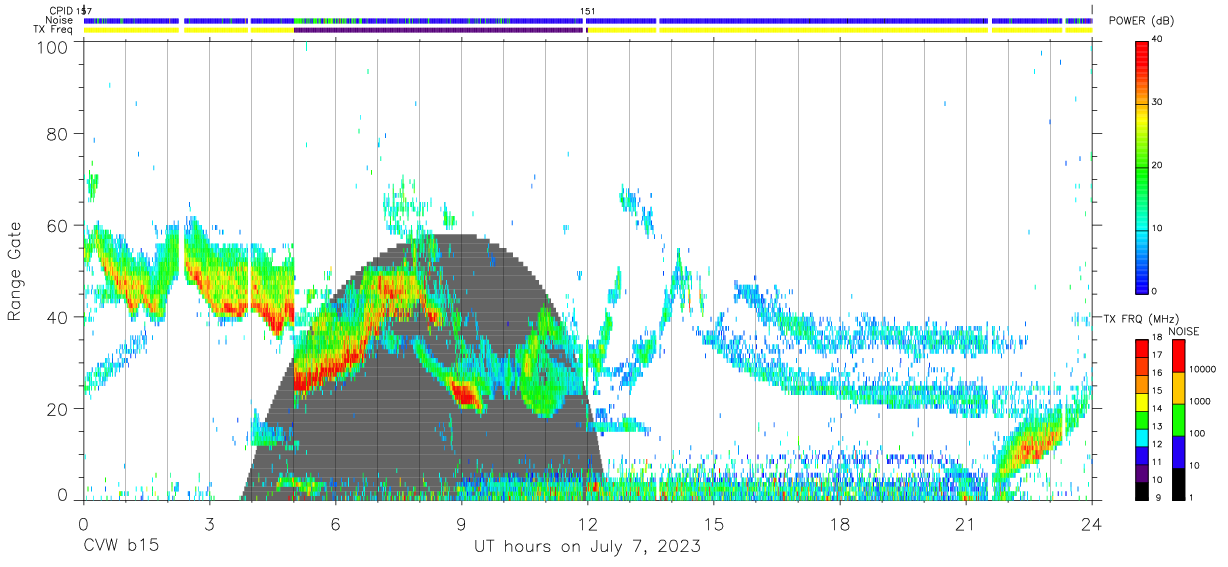Click the 100 value on NOISE scale
Screen dimensions: 1228x567
1198,433
